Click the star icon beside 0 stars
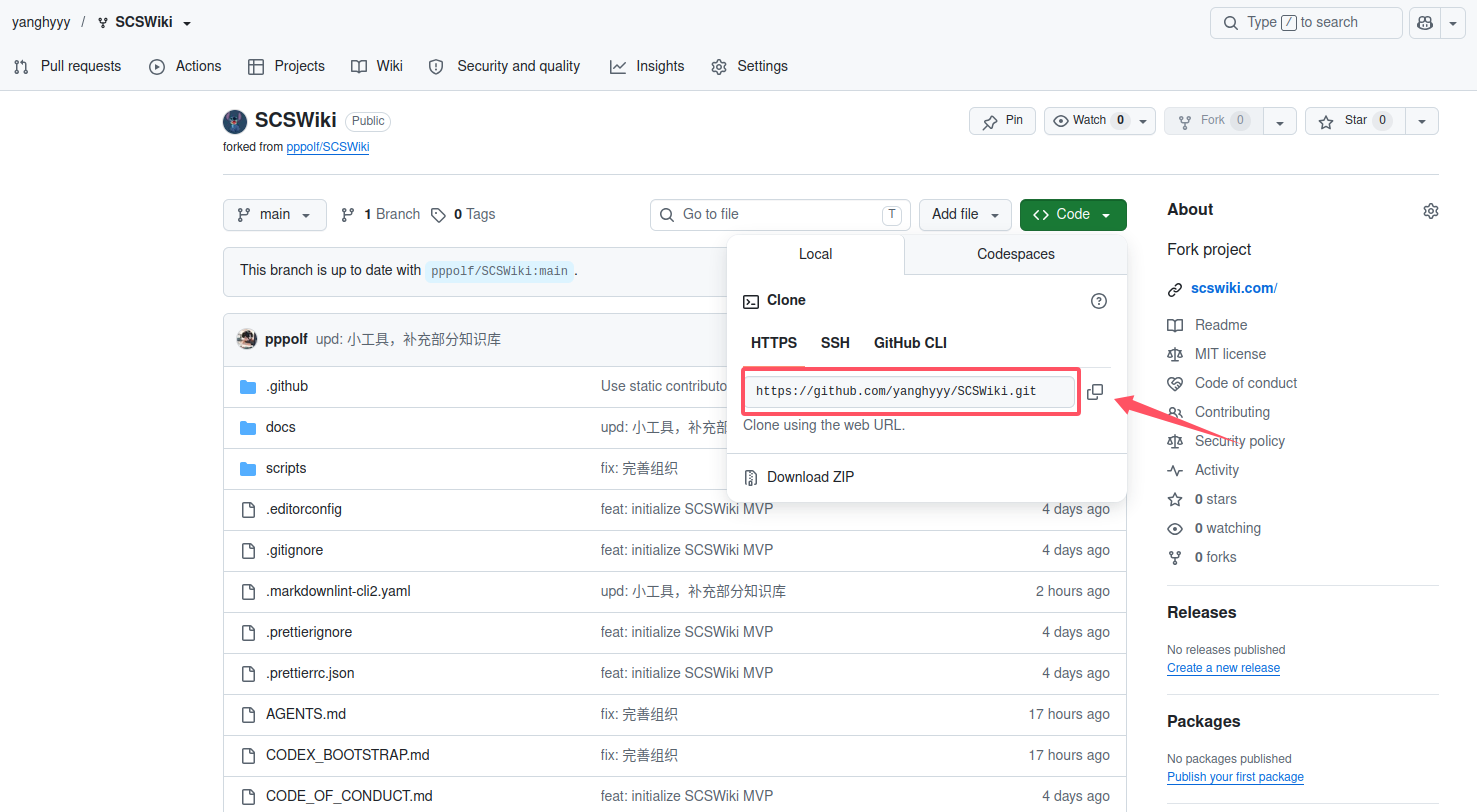 1175,500
